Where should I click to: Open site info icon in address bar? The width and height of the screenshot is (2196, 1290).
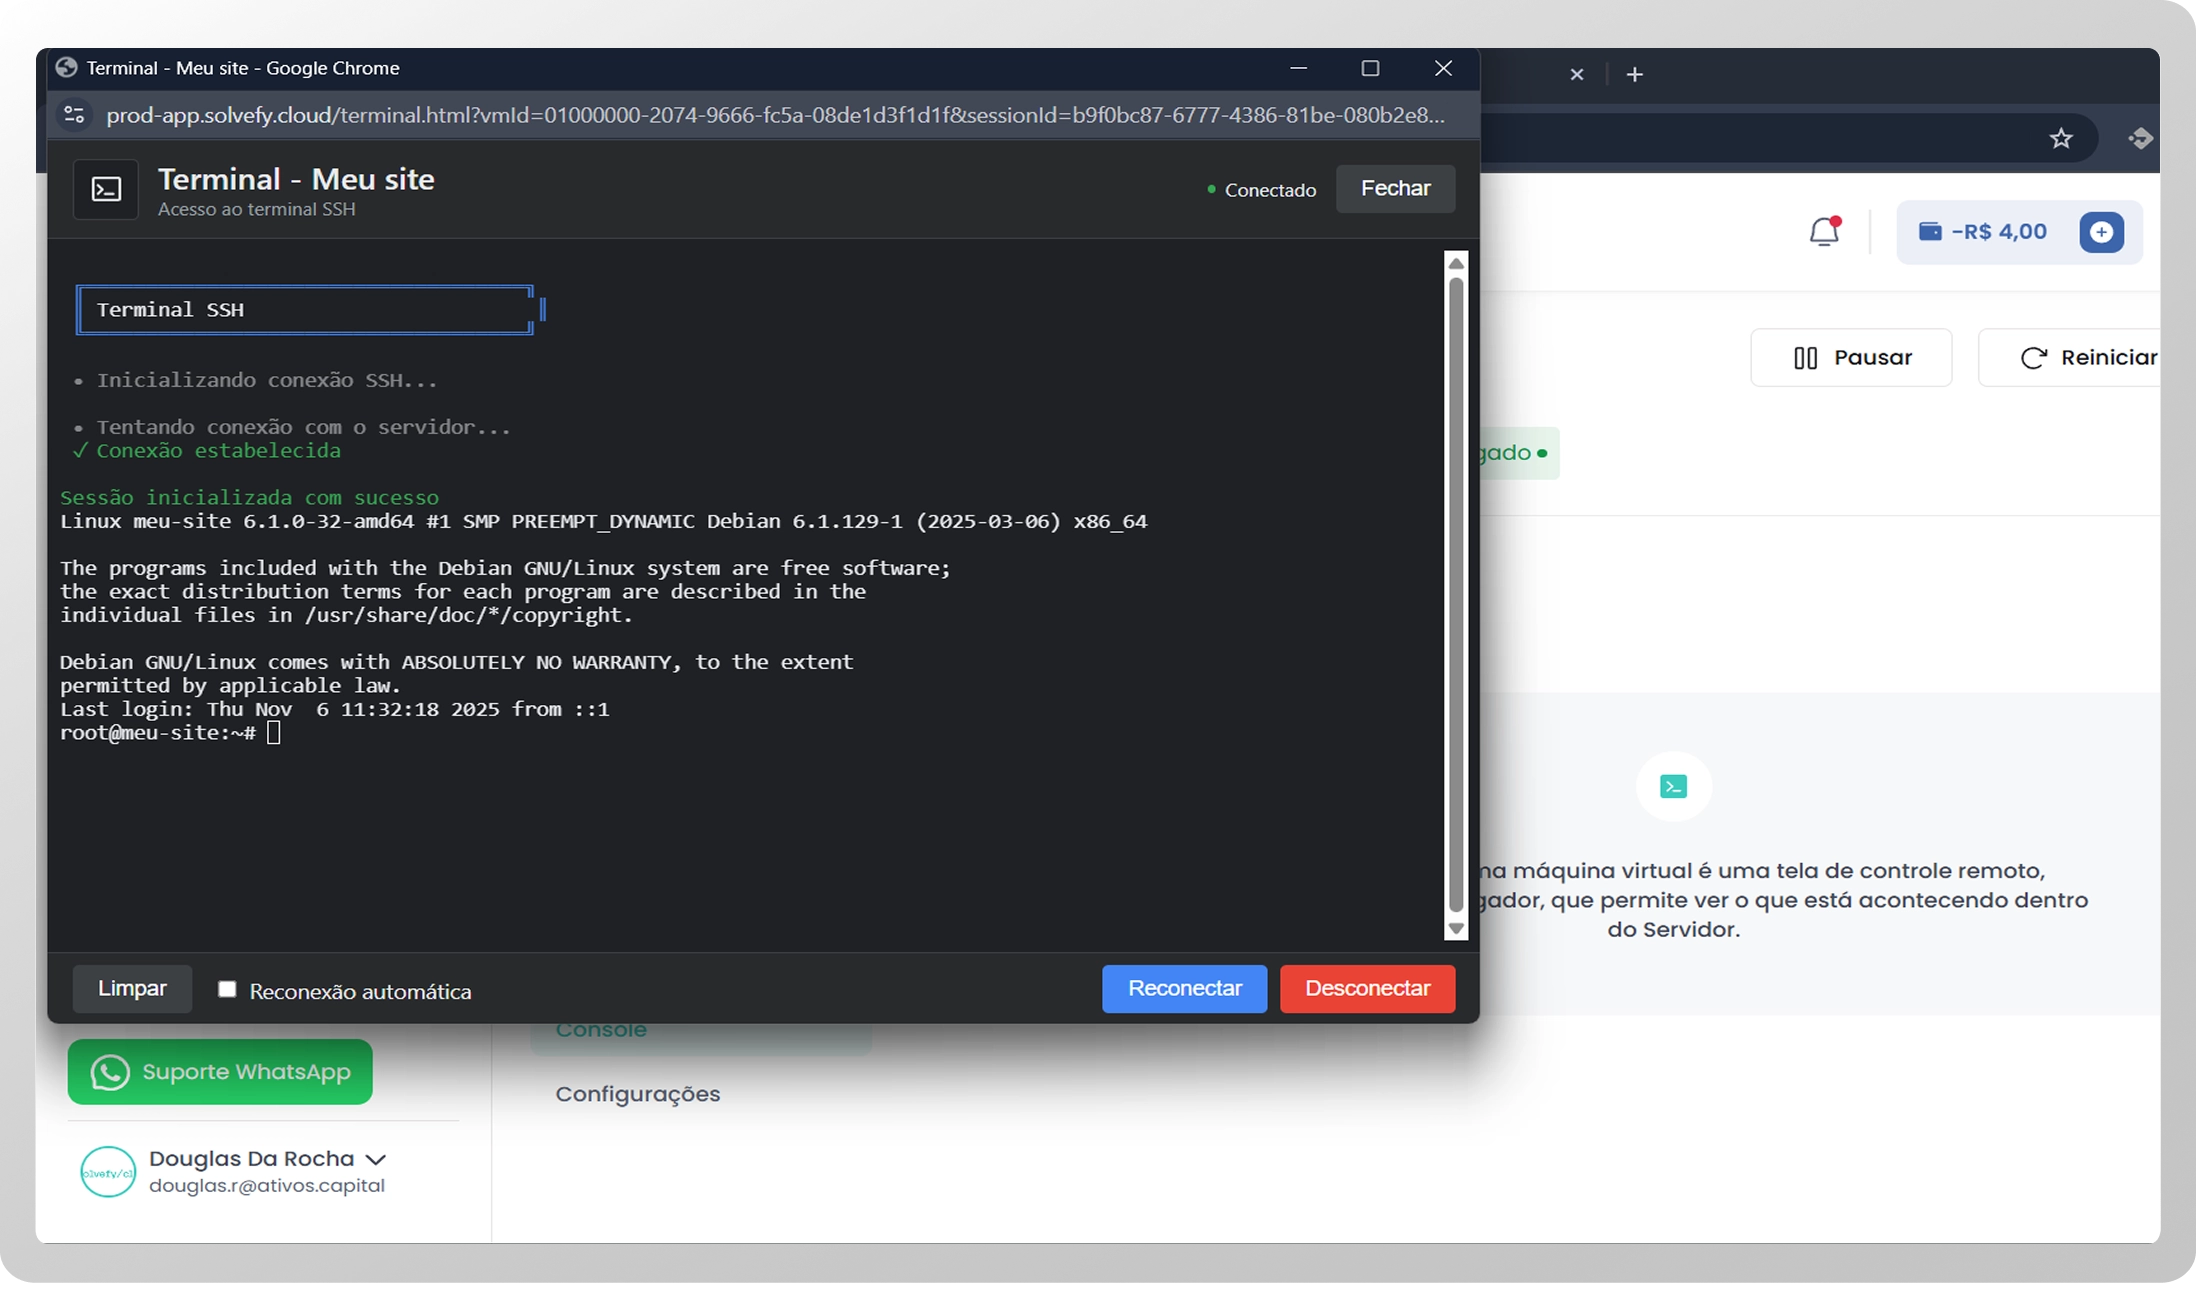(74, 115)
